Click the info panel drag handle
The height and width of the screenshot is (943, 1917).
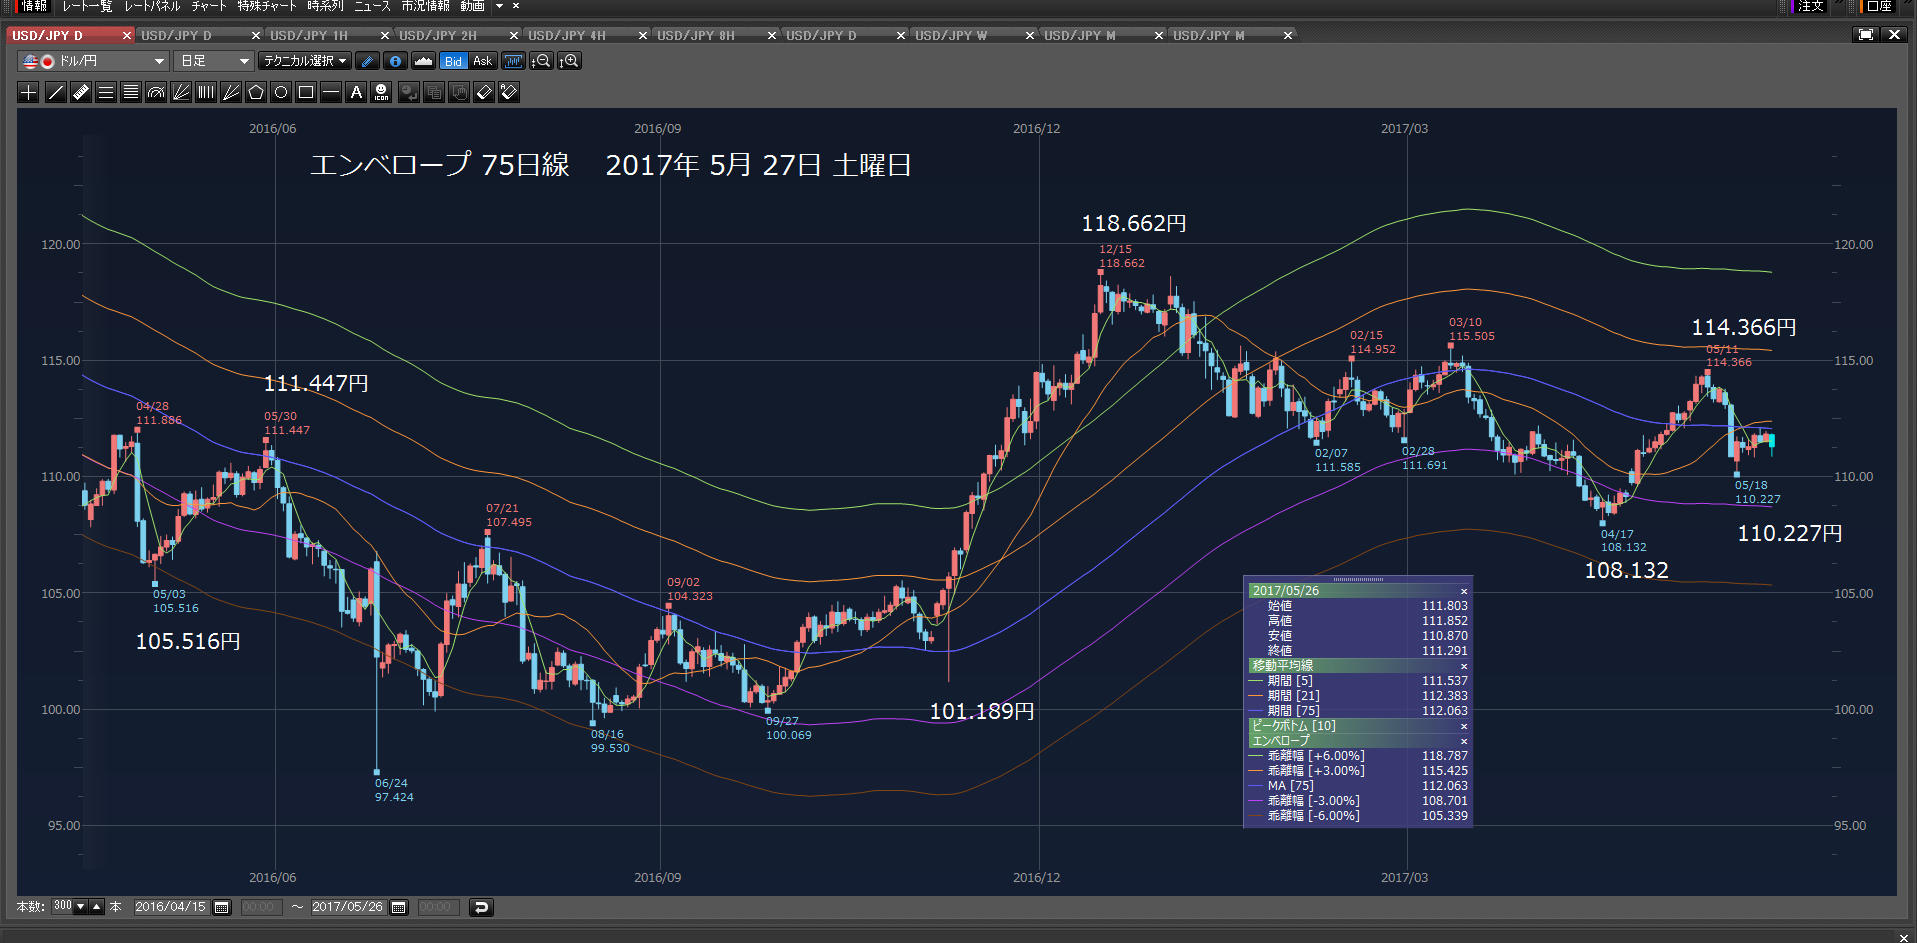1358,579
